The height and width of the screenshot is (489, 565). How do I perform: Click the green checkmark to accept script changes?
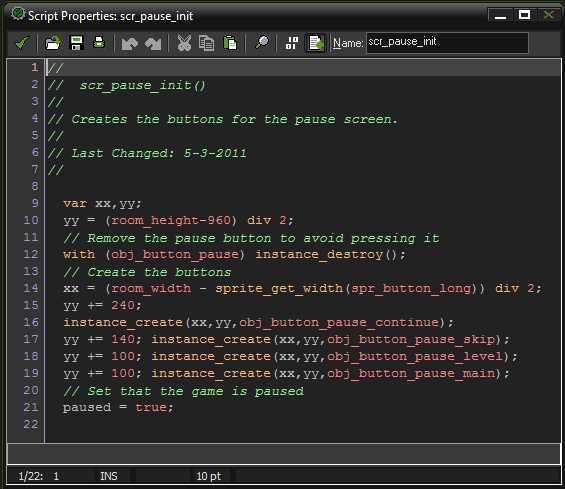click(x=23, y=43)
